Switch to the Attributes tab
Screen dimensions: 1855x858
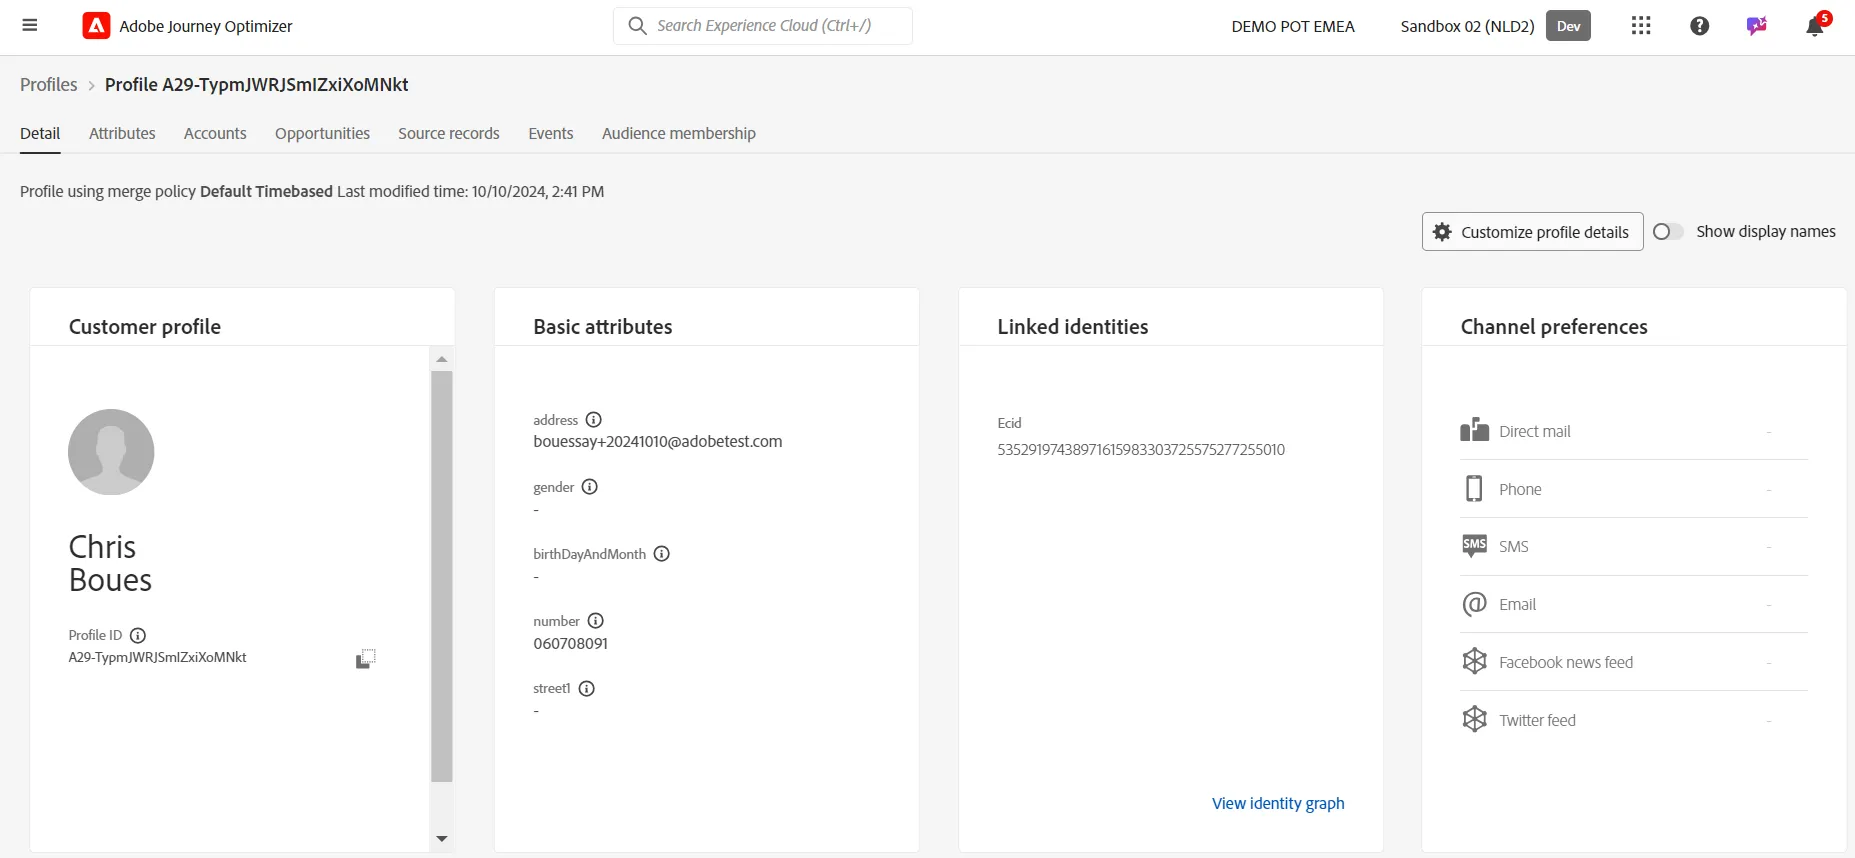click(122, 133)
